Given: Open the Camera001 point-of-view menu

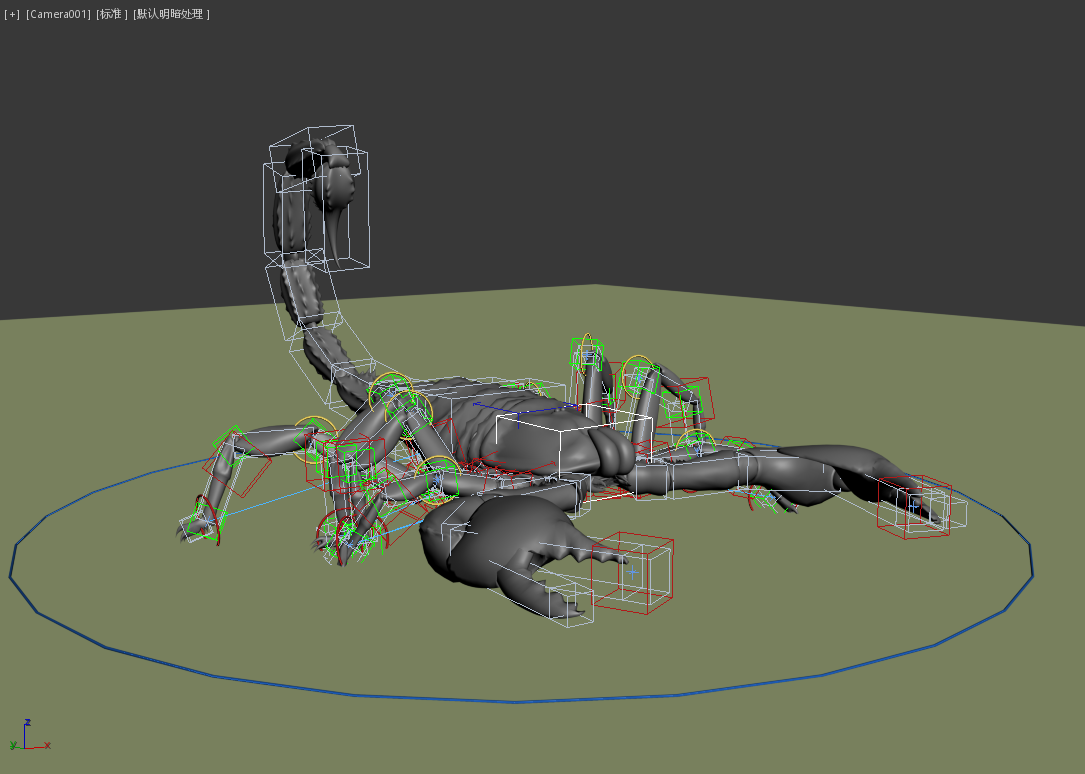Looking at the screenshot, I should (x=58, y=14).
